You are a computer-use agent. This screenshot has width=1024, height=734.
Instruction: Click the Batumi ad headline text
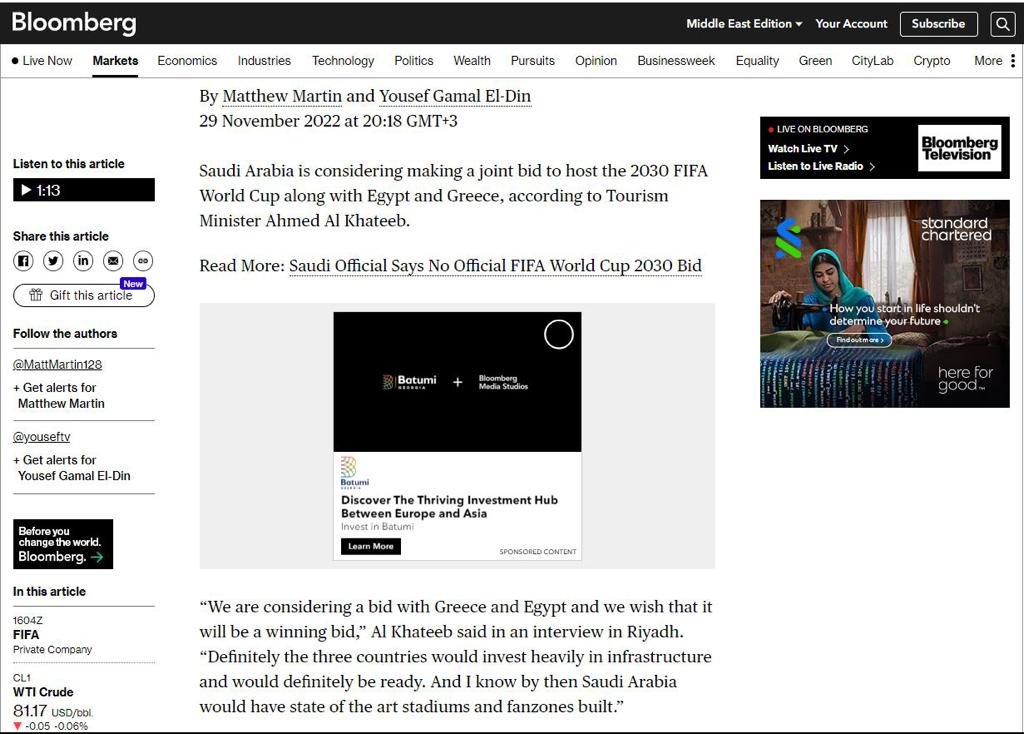[x=449, y=507]
